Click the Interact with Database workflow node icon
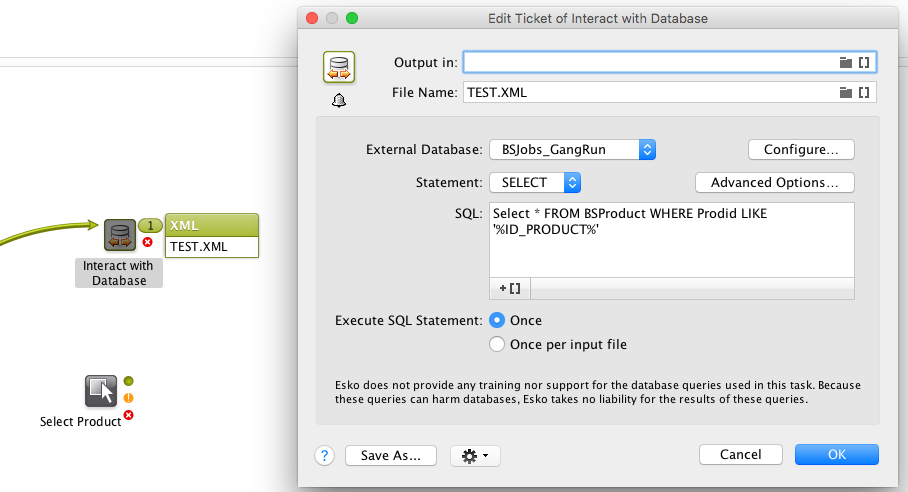 [x=120, y=235]
